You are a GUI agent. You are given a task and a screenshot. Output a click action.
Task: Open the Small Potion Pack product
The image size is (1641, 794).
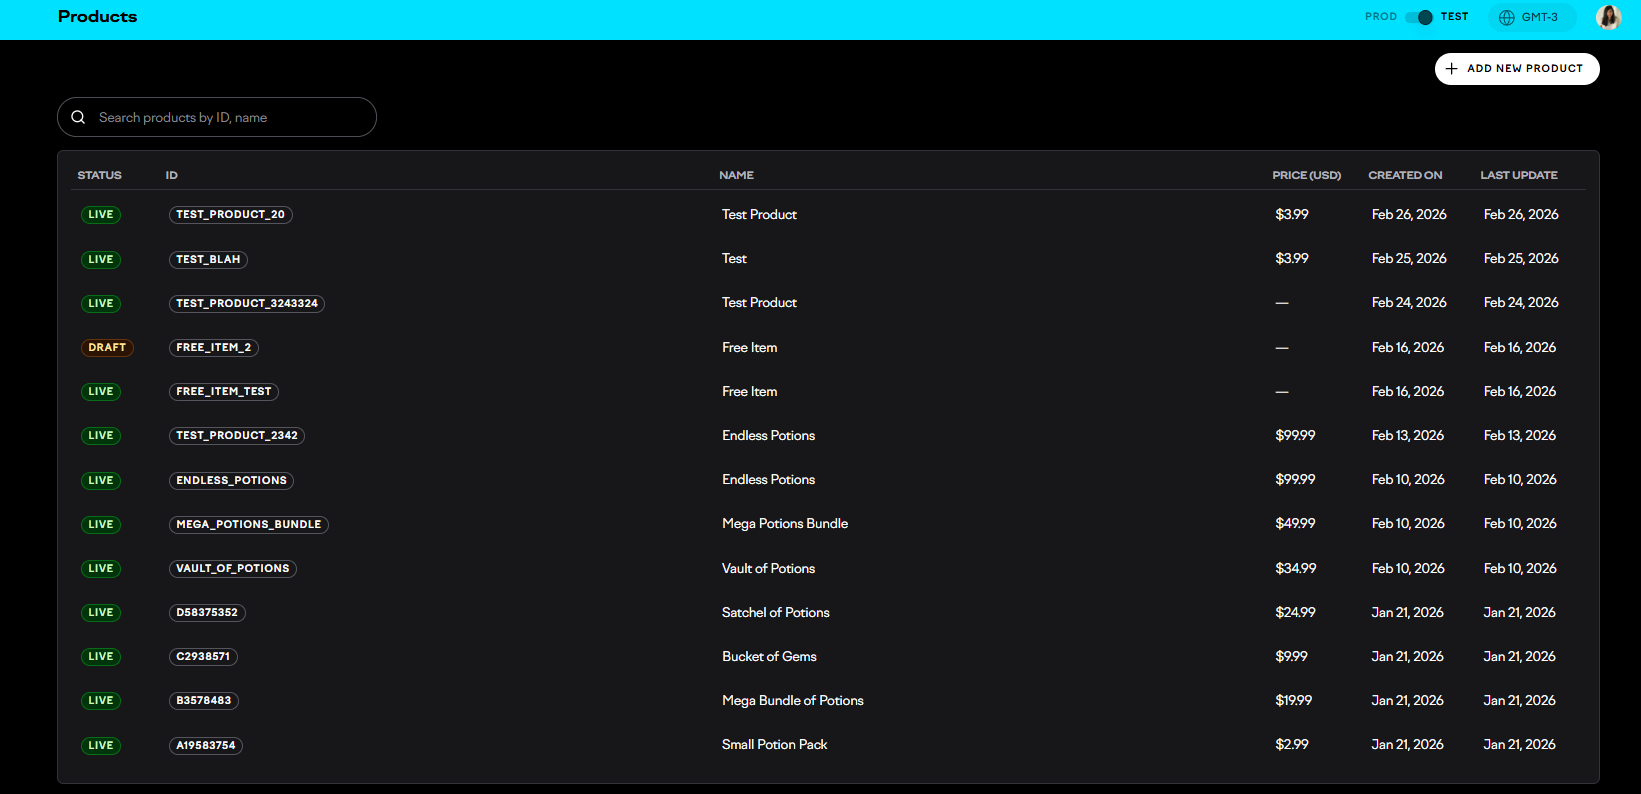point(774,745)
